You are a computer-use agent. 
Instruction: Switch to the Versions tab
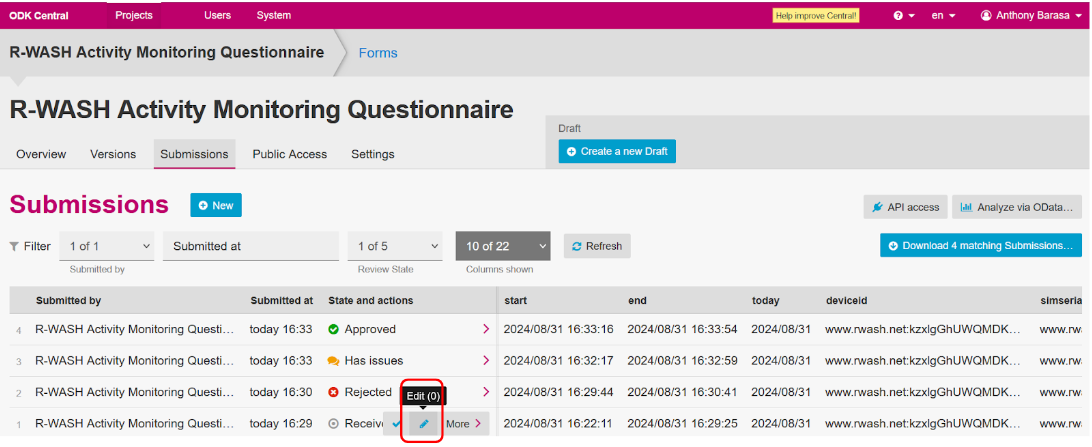point(113,154)
